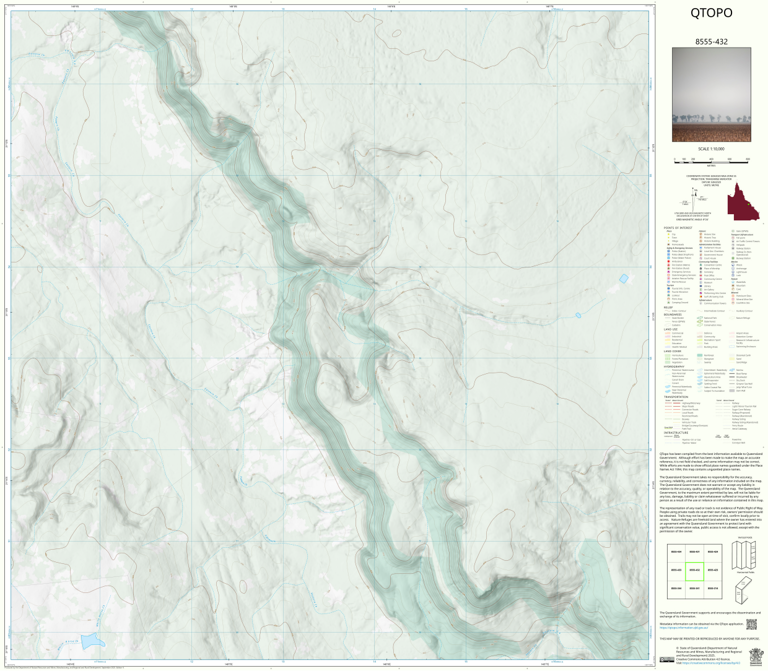This screenshot has height=671, width=768.
Task: Click the large blue water body at the map's bottom left
Action: click(x=92, y=640)
